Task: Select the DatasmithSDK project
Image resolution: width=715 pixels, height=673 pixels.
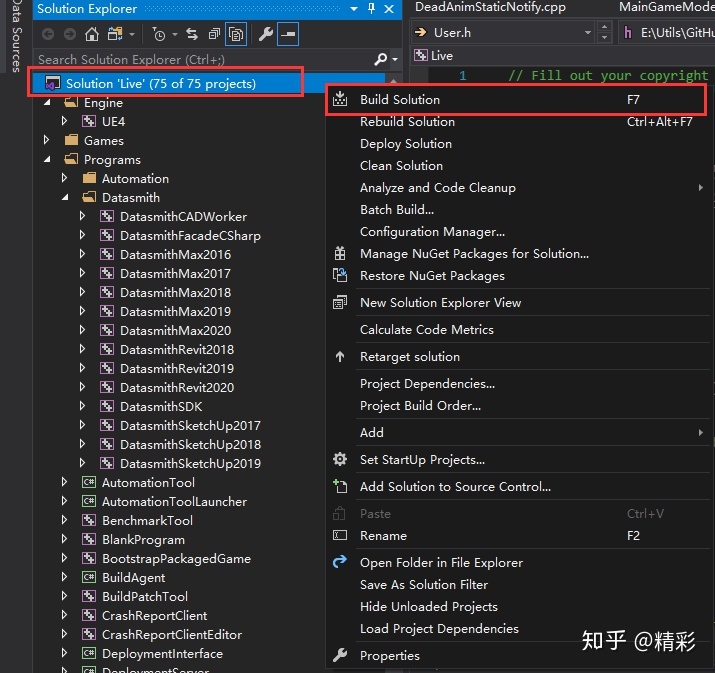Action: pyautogui.click(x=161, y=406)
